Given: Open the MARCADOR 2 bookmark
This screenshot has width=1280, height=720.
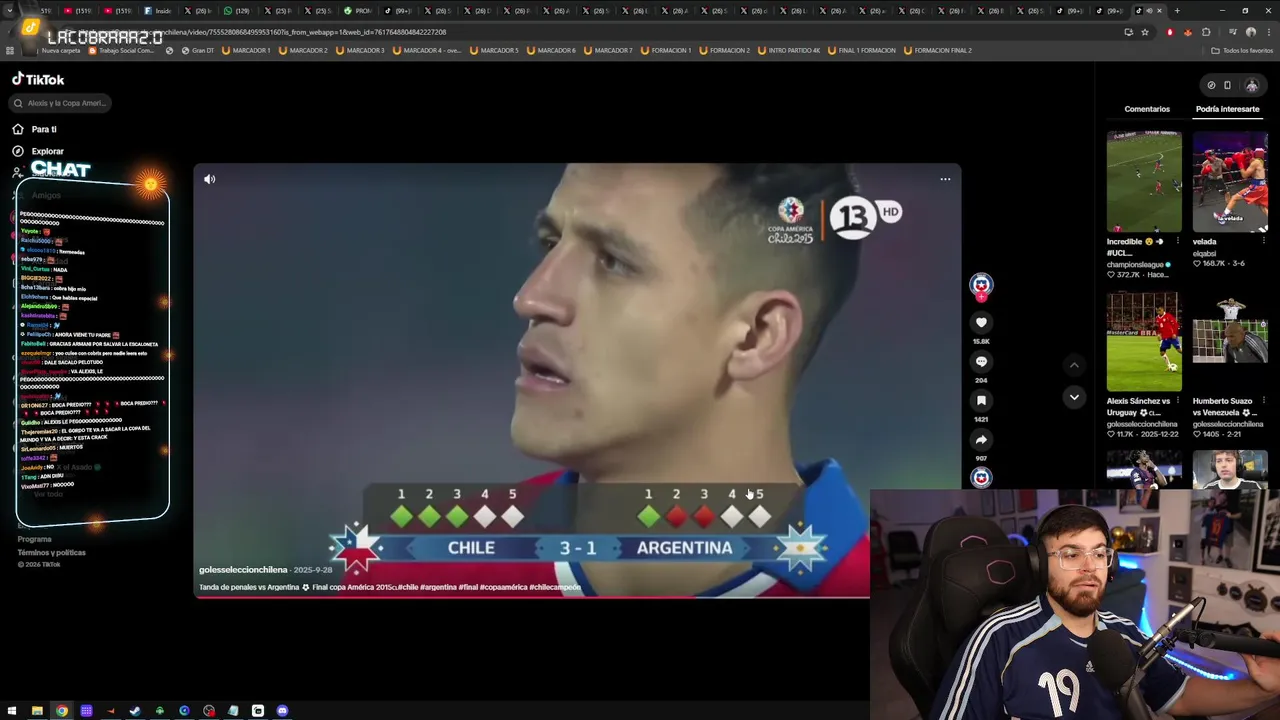Looking at the screenshot, I should pyautogui.click(x=303, y=50).
